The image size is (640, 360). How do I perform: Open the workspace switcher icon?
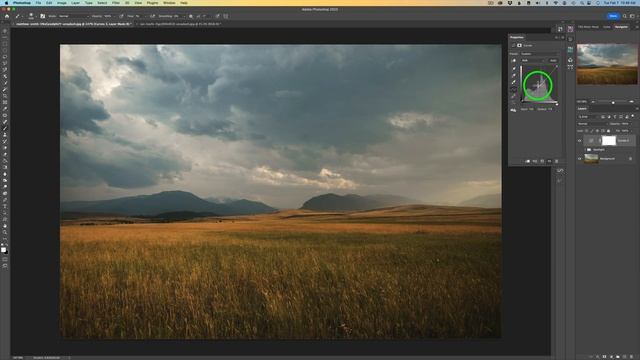tap(632, 16)
